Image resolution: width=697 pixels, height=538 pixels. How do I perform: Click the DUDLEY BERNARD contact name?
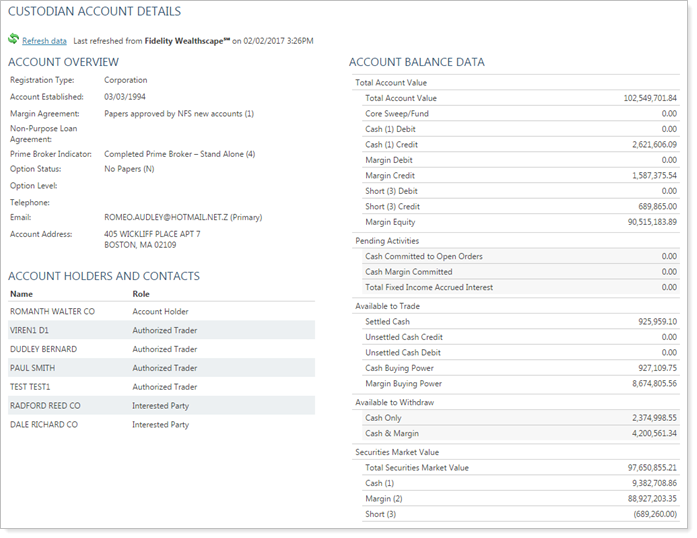point(43,349)
